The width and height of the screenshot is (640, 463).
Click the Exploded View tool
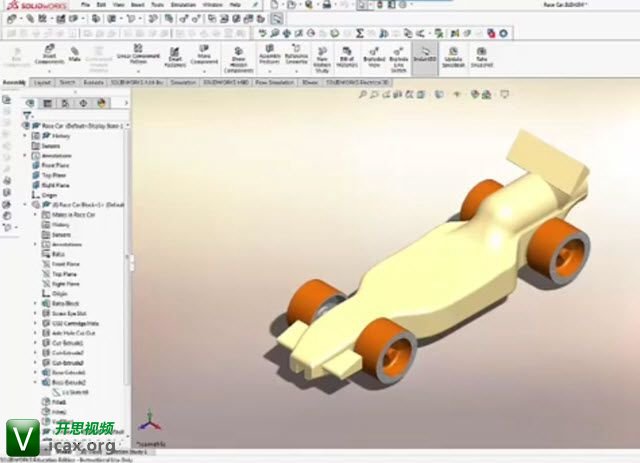374,57
